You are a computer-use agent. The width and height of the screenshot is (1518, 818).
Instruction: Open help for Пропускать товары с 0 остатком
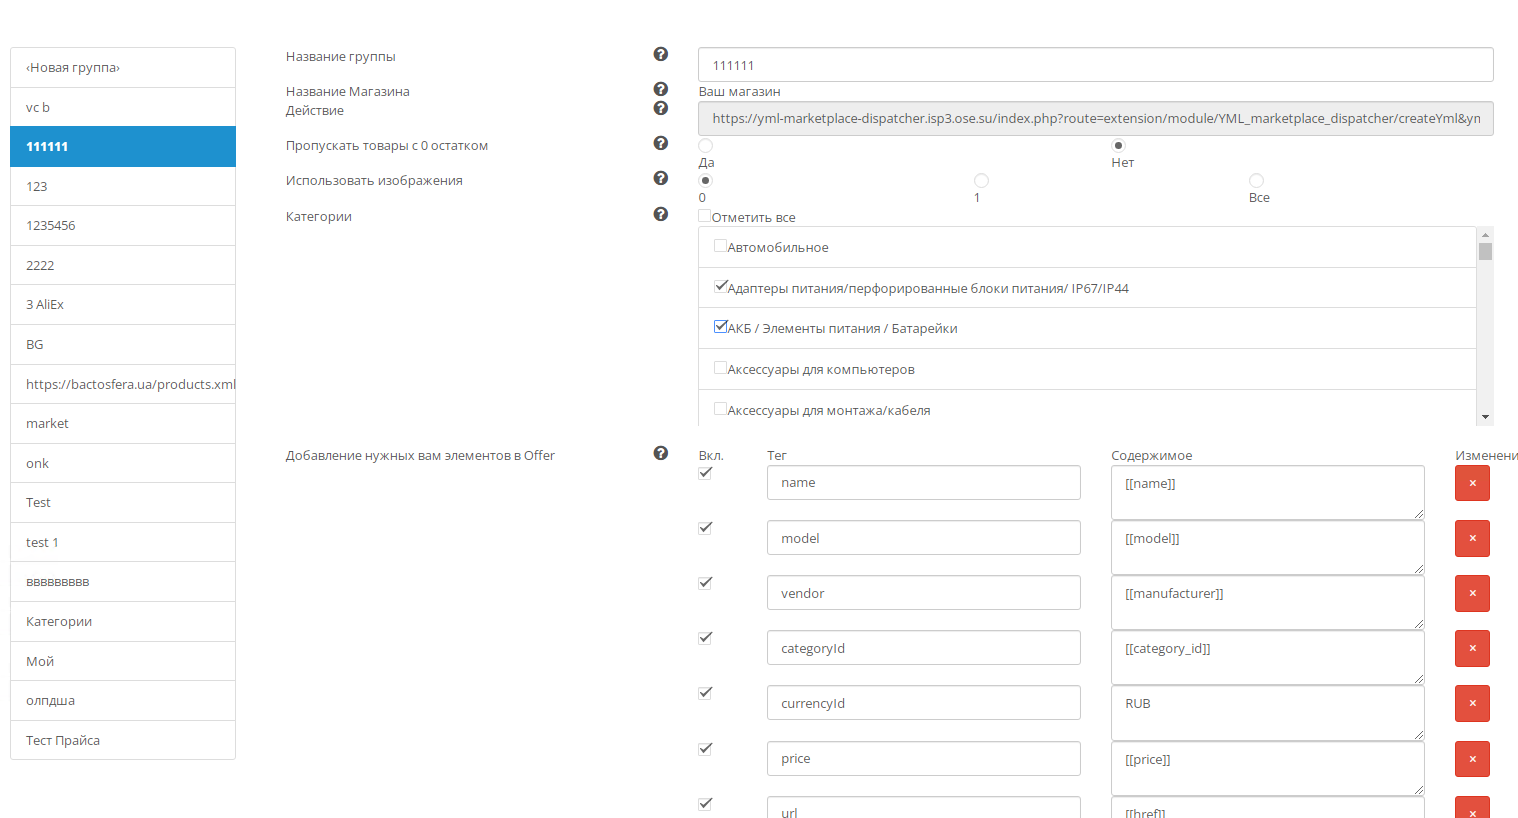661,143
